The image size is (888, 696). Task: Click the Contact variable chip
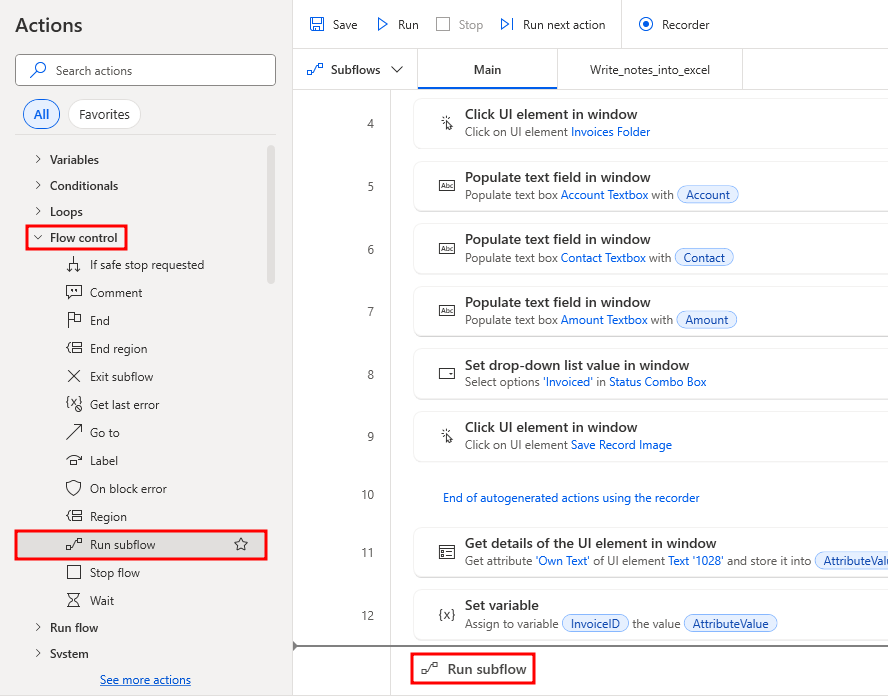[704, 258]
